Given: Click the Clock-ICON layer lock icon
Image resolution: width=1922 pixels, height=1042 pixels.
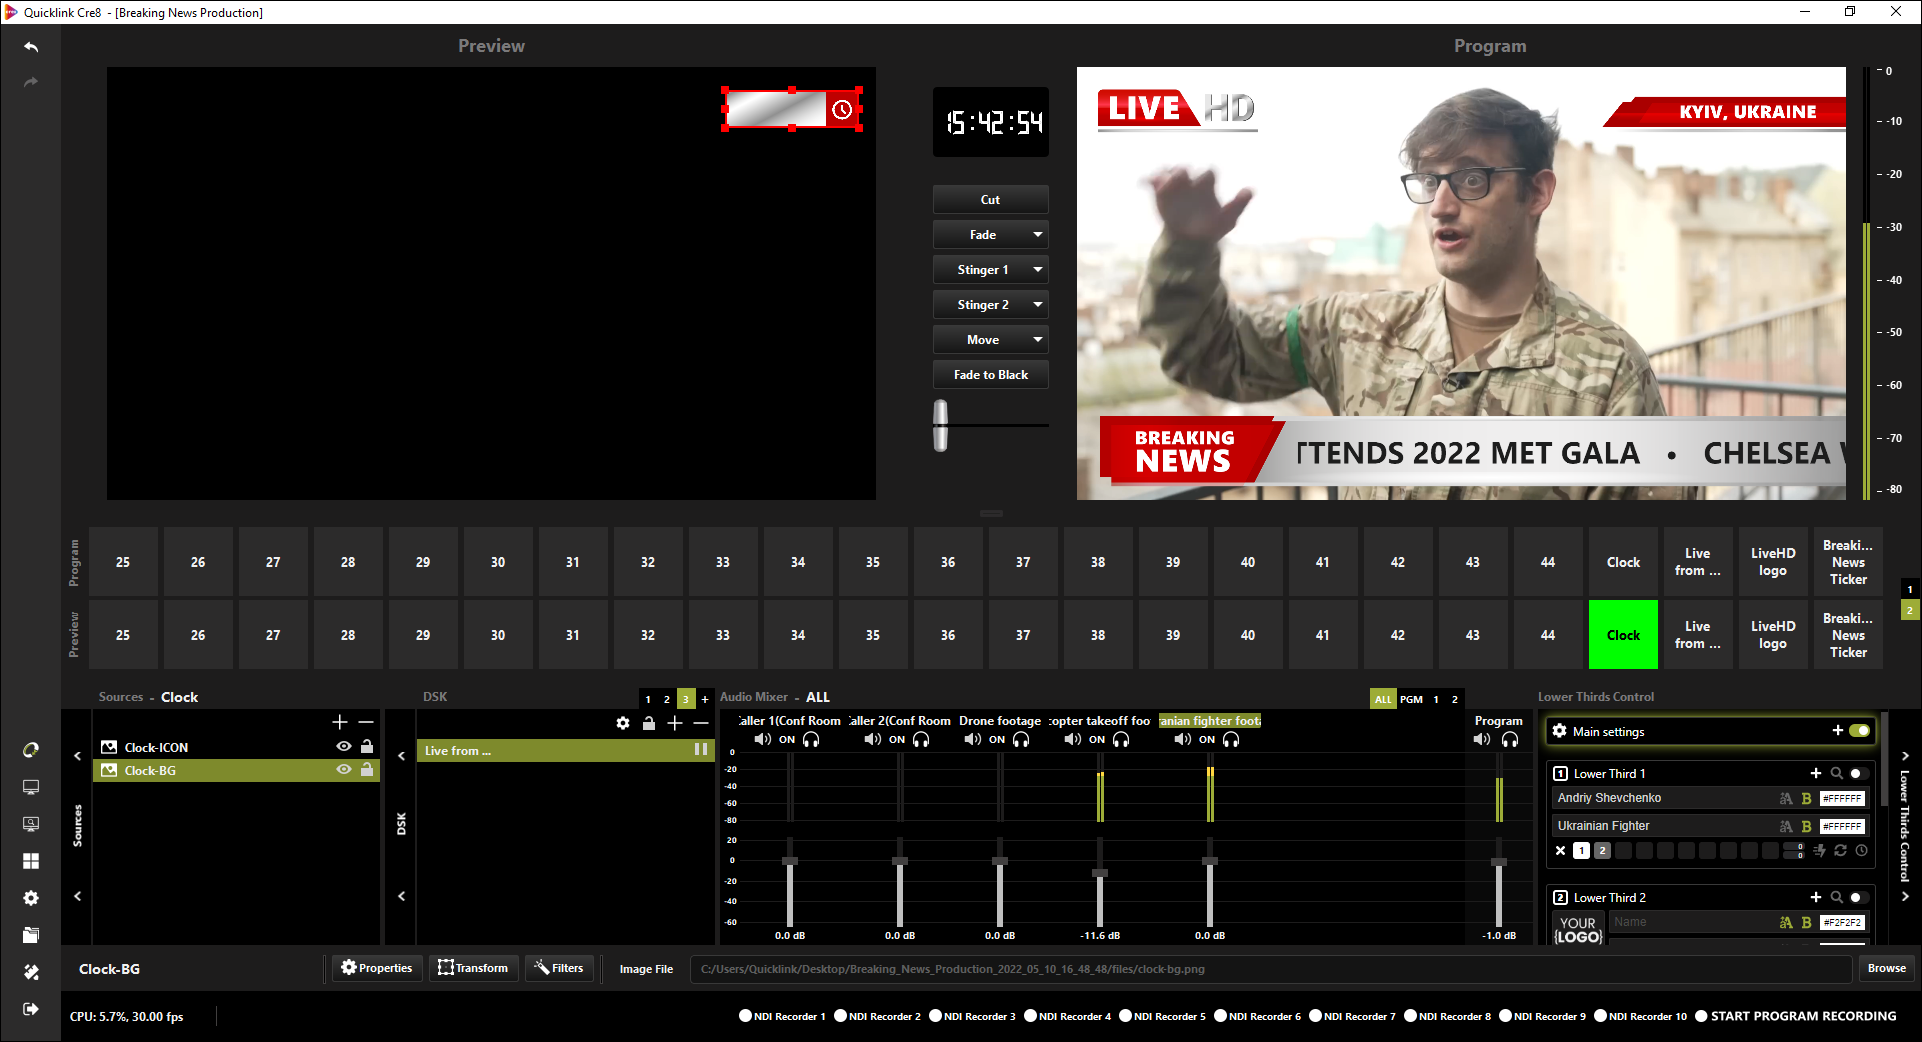Looking at the screenshot, I should (x=367, y=747).
